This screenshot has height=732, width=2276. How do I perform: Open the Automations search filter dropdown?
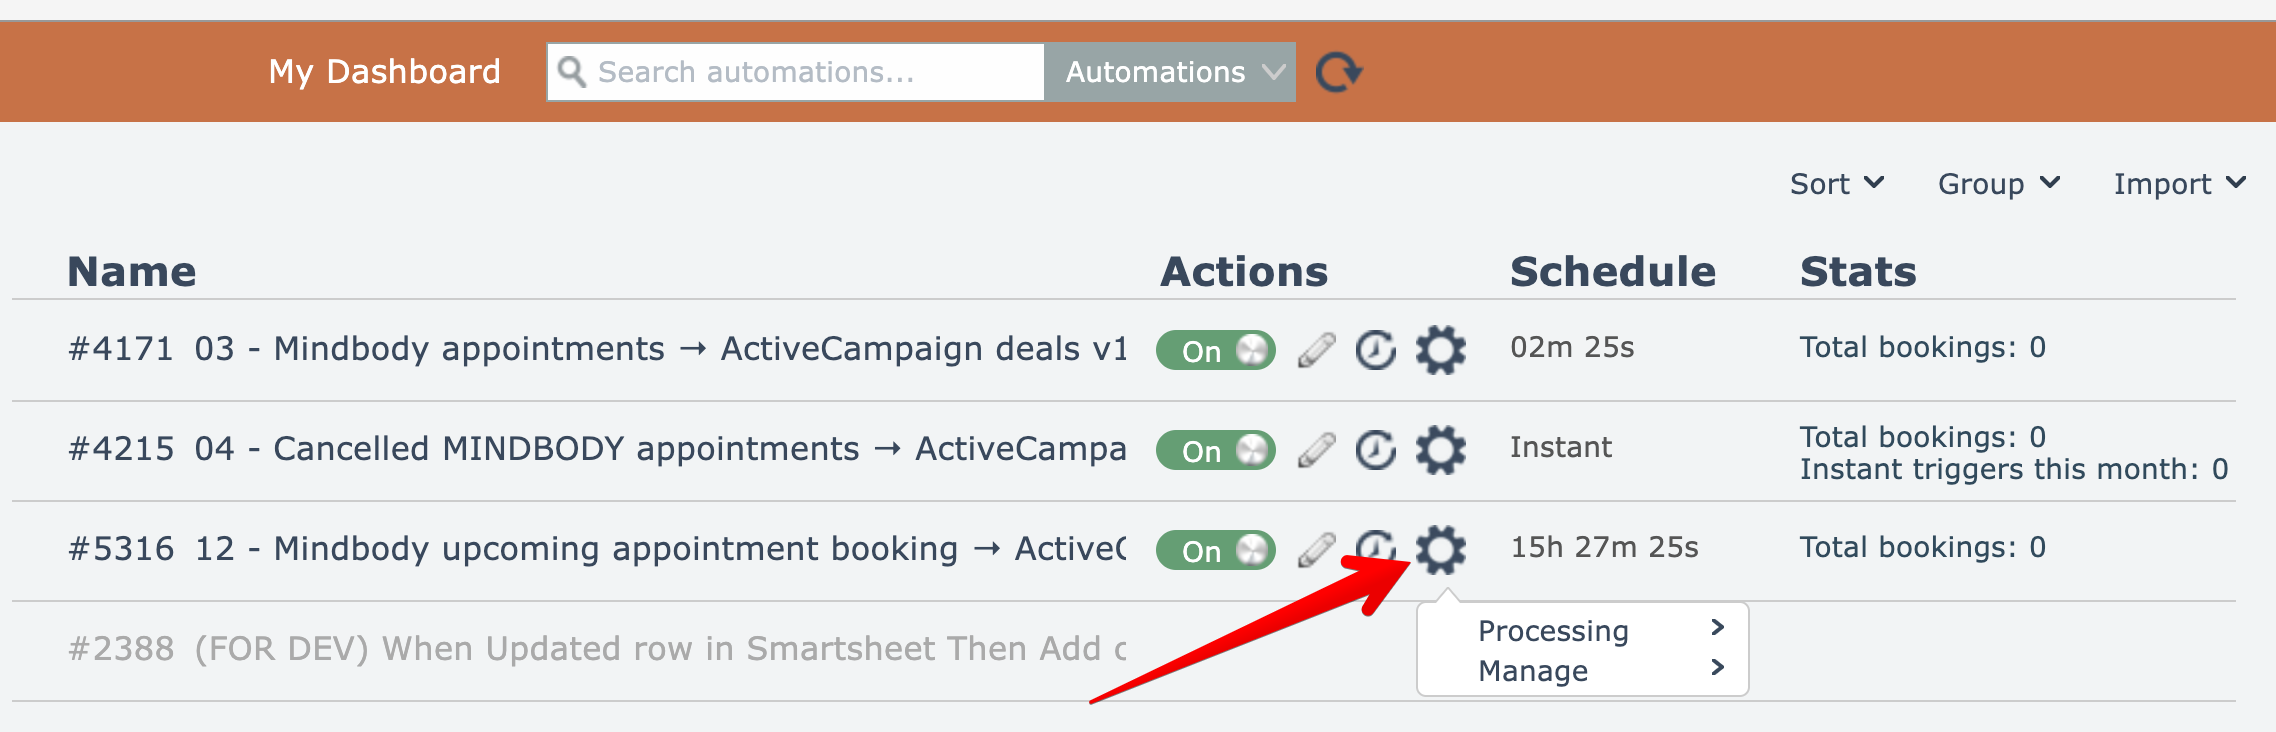coord(1170,72)
